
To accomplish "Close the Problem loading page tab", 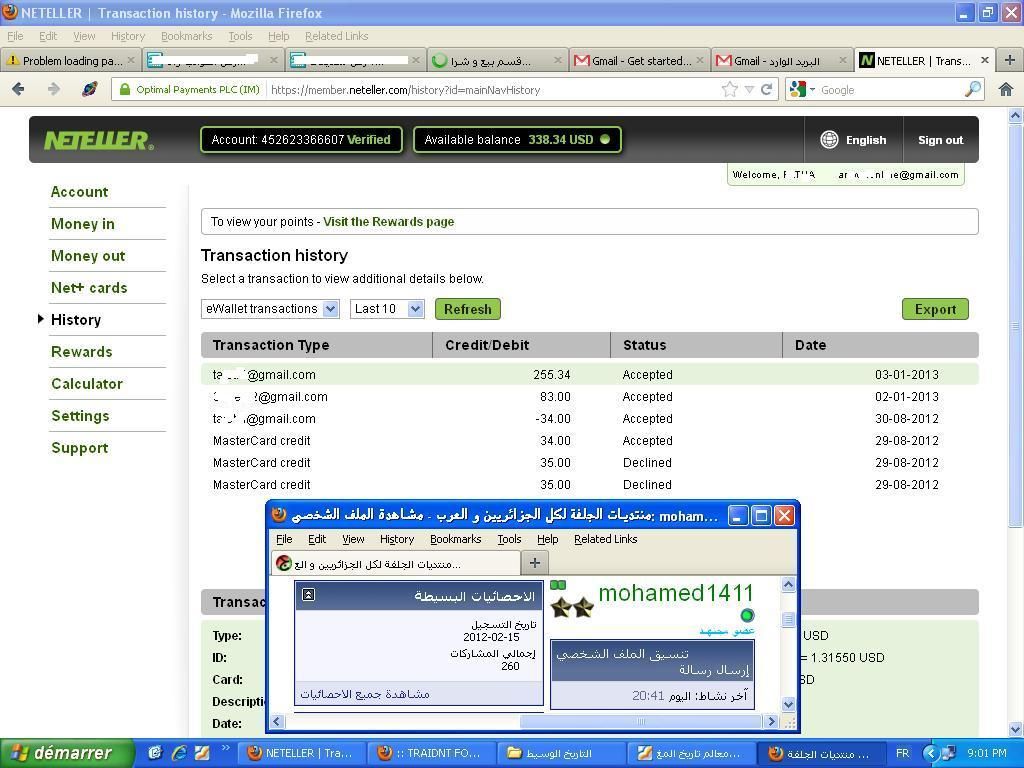I will tap(131, 60).
